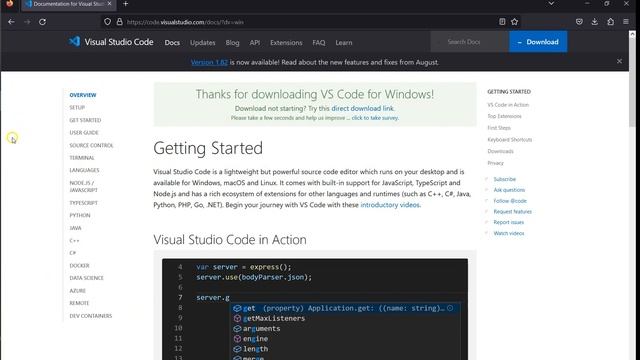This screenshot has width=640, height=360.
Task: Select Setup in the left sidebar
Action: (77, 108)
